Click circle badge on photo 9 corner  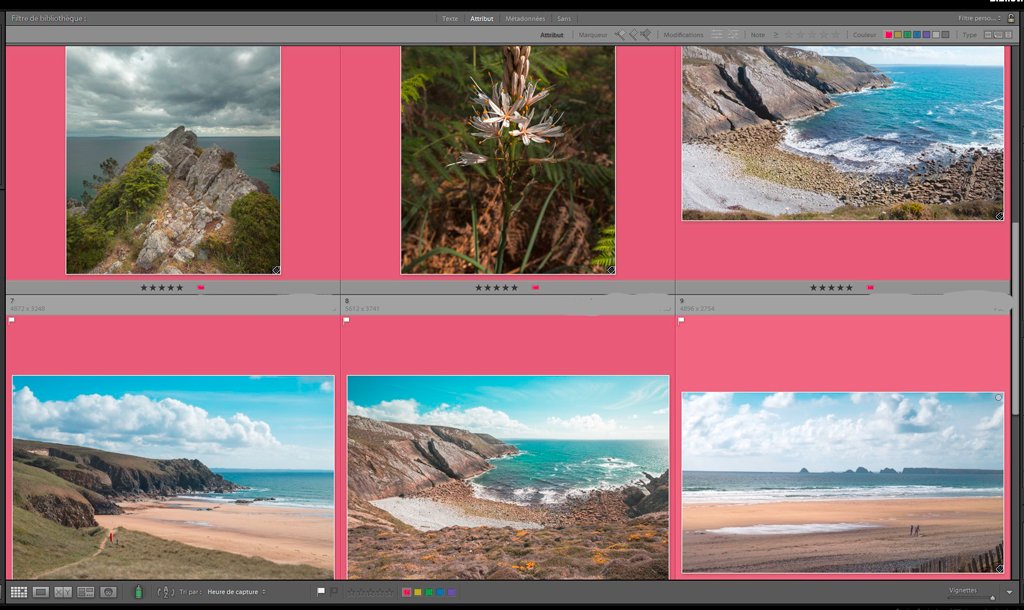[x=998, y=397]
